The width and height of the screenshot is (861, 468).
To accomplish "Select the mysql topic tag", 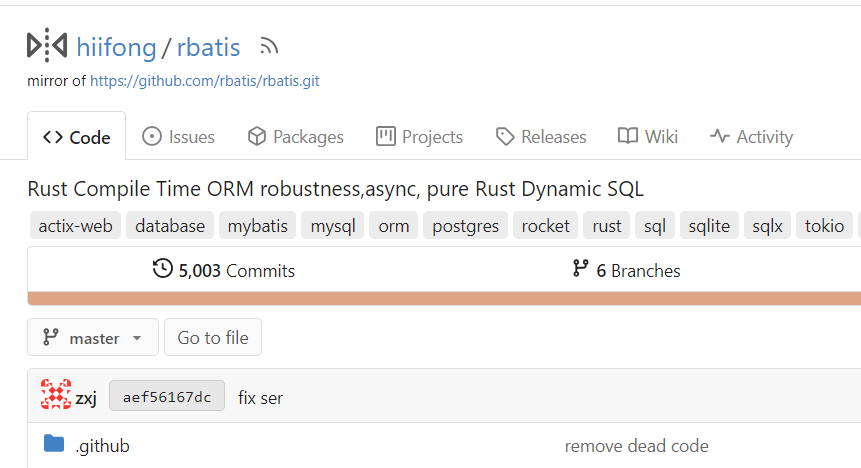I will point(333,226).
